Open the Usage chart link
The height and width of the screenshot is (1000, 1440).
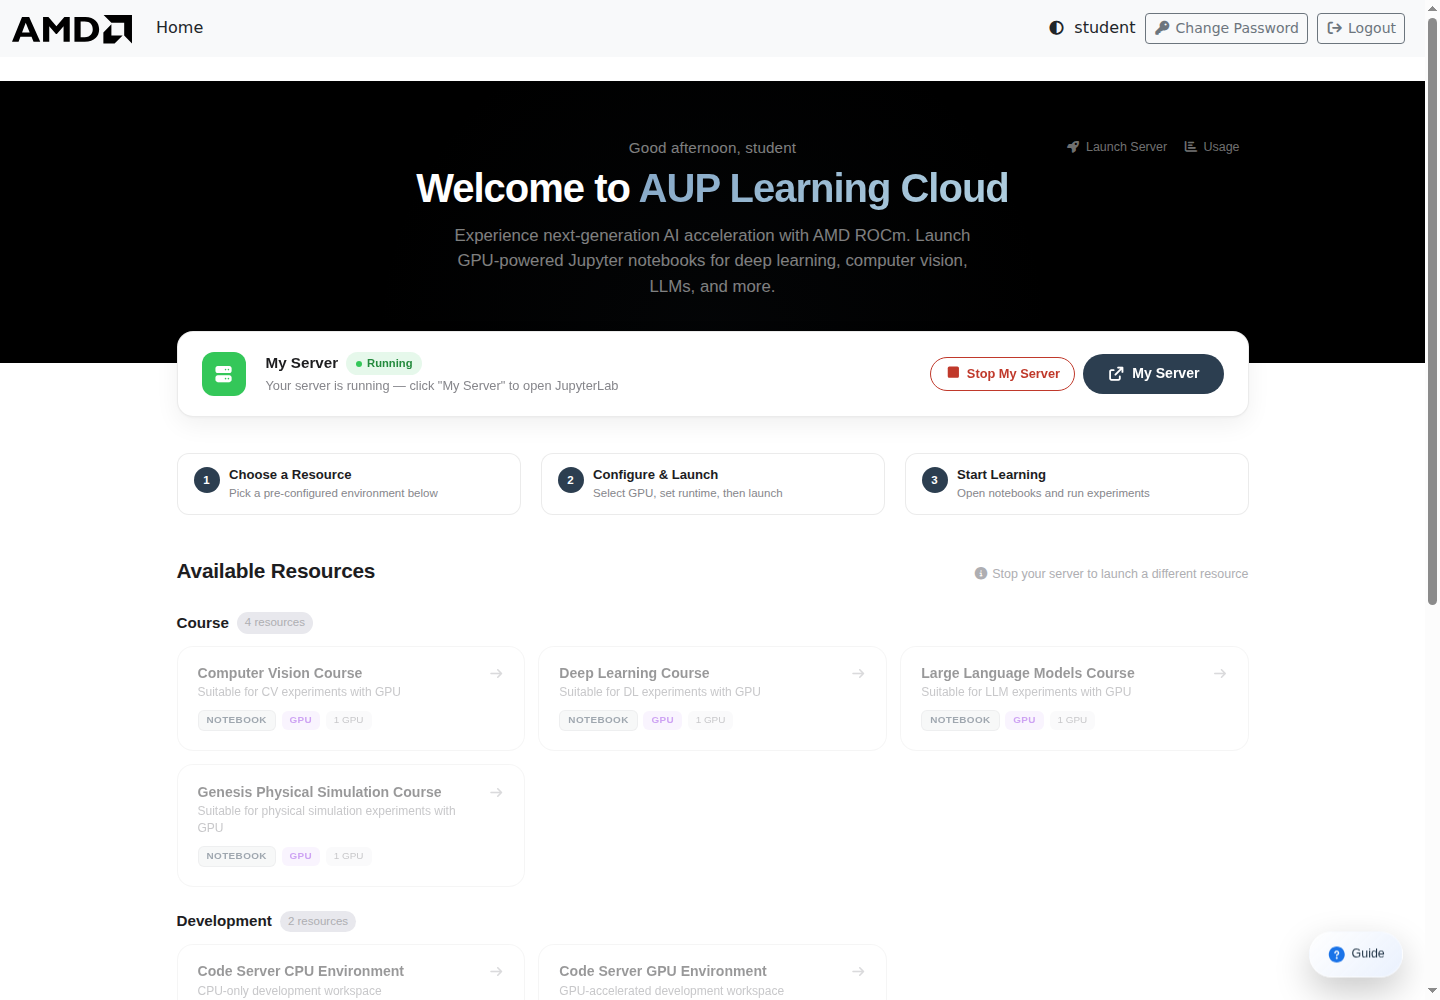pos(1212,147)
